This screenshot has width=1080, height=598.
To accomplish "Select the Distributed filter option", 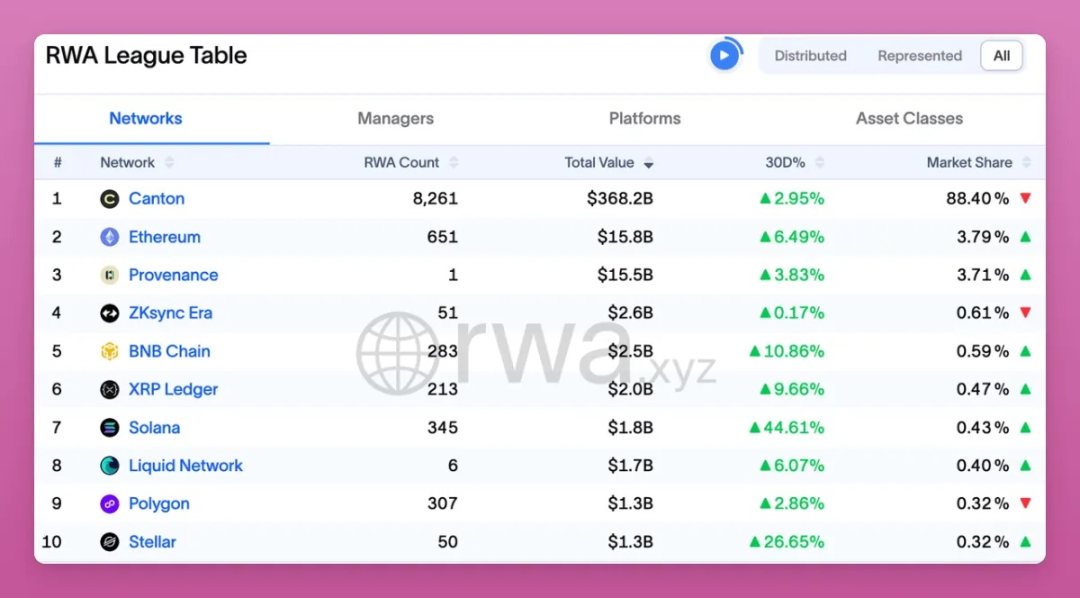I will [810, 56].
